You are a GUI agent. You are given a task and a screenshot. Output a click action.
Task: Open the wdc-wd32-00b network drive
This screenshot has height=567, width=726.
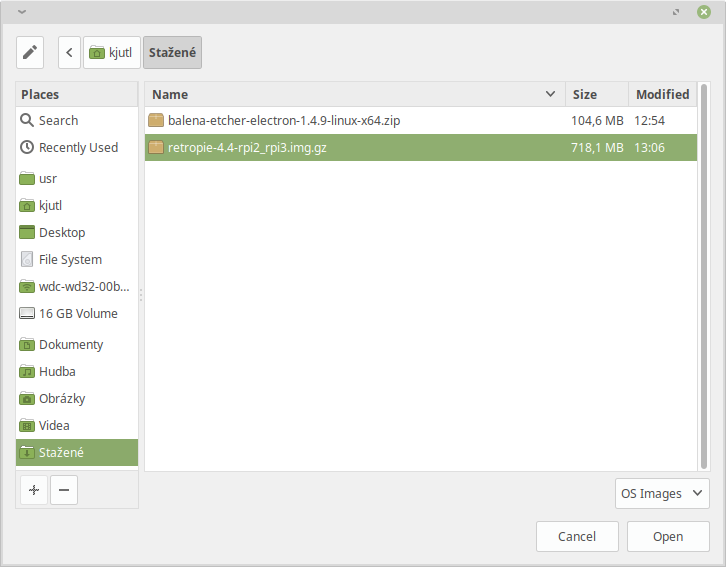click(x=77, y=287)
